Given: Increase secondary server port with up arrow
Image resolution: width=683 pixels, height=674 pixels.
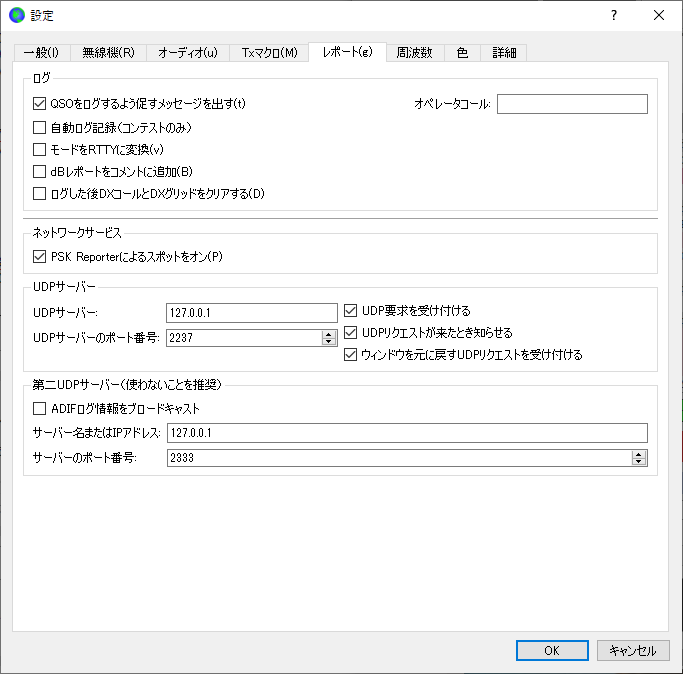Looking at the screenshot, I should click(x=639, y=454).
